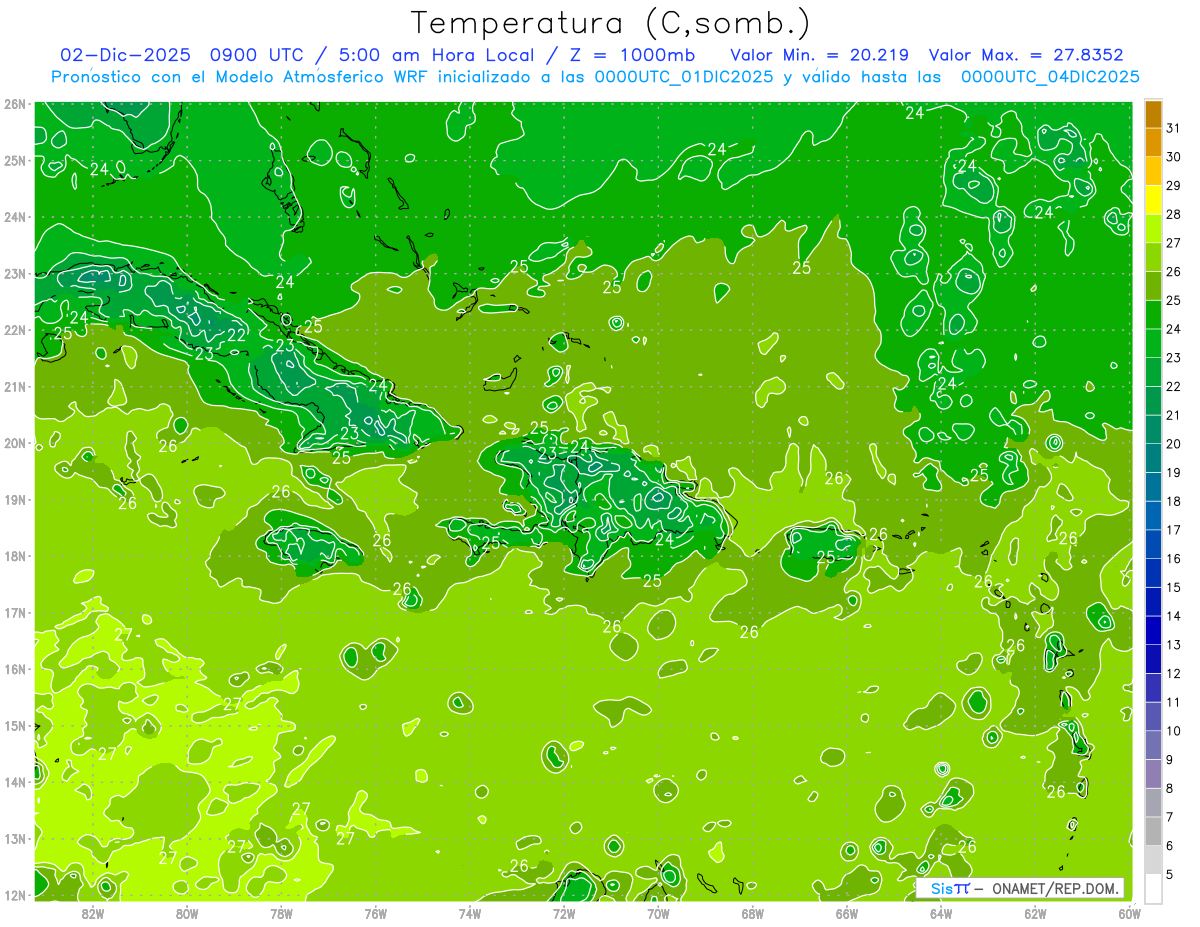The image size is (1200, 927).
Task: Click the '14N' latitude axis label
Action: click(15, 782)
